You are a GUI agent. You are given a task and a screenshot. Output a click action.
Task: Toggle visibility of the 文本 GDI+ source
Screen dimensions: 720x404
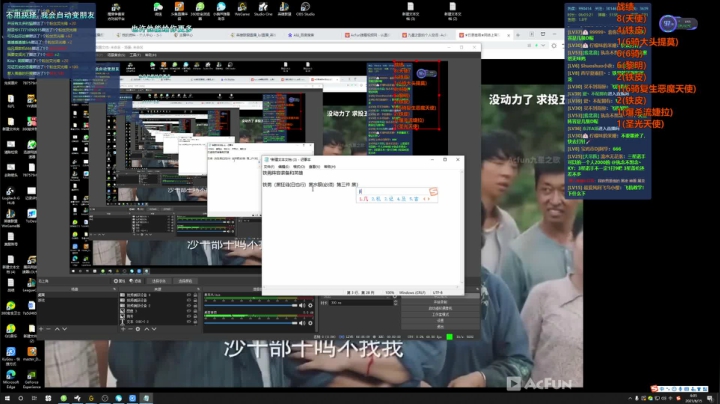[189, 322]
